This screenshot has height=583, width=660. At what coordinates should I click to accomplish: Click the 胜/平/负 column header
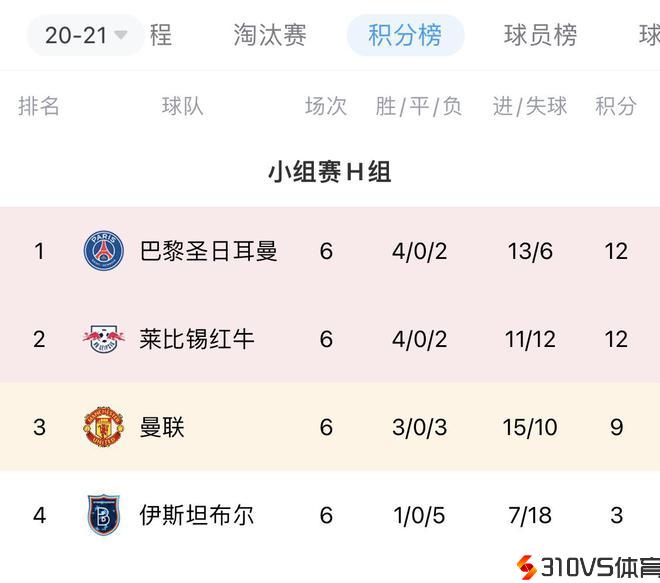pyautogui.click(x=419, y=106)
